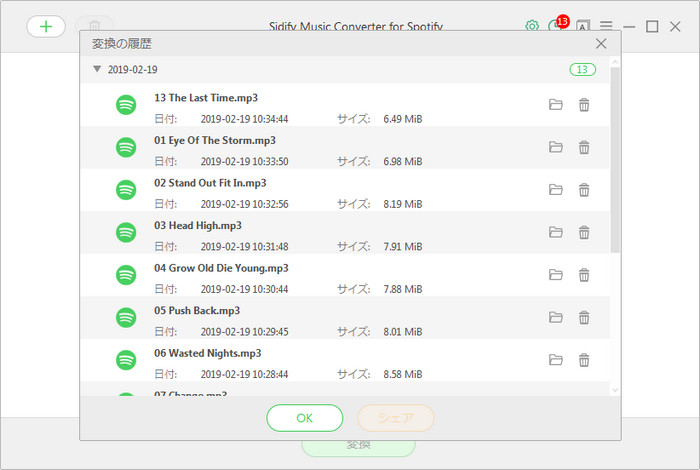Select file name 06 Wasted Nights.mp3
The image size is (700, 470).
(x=208, y=353)
